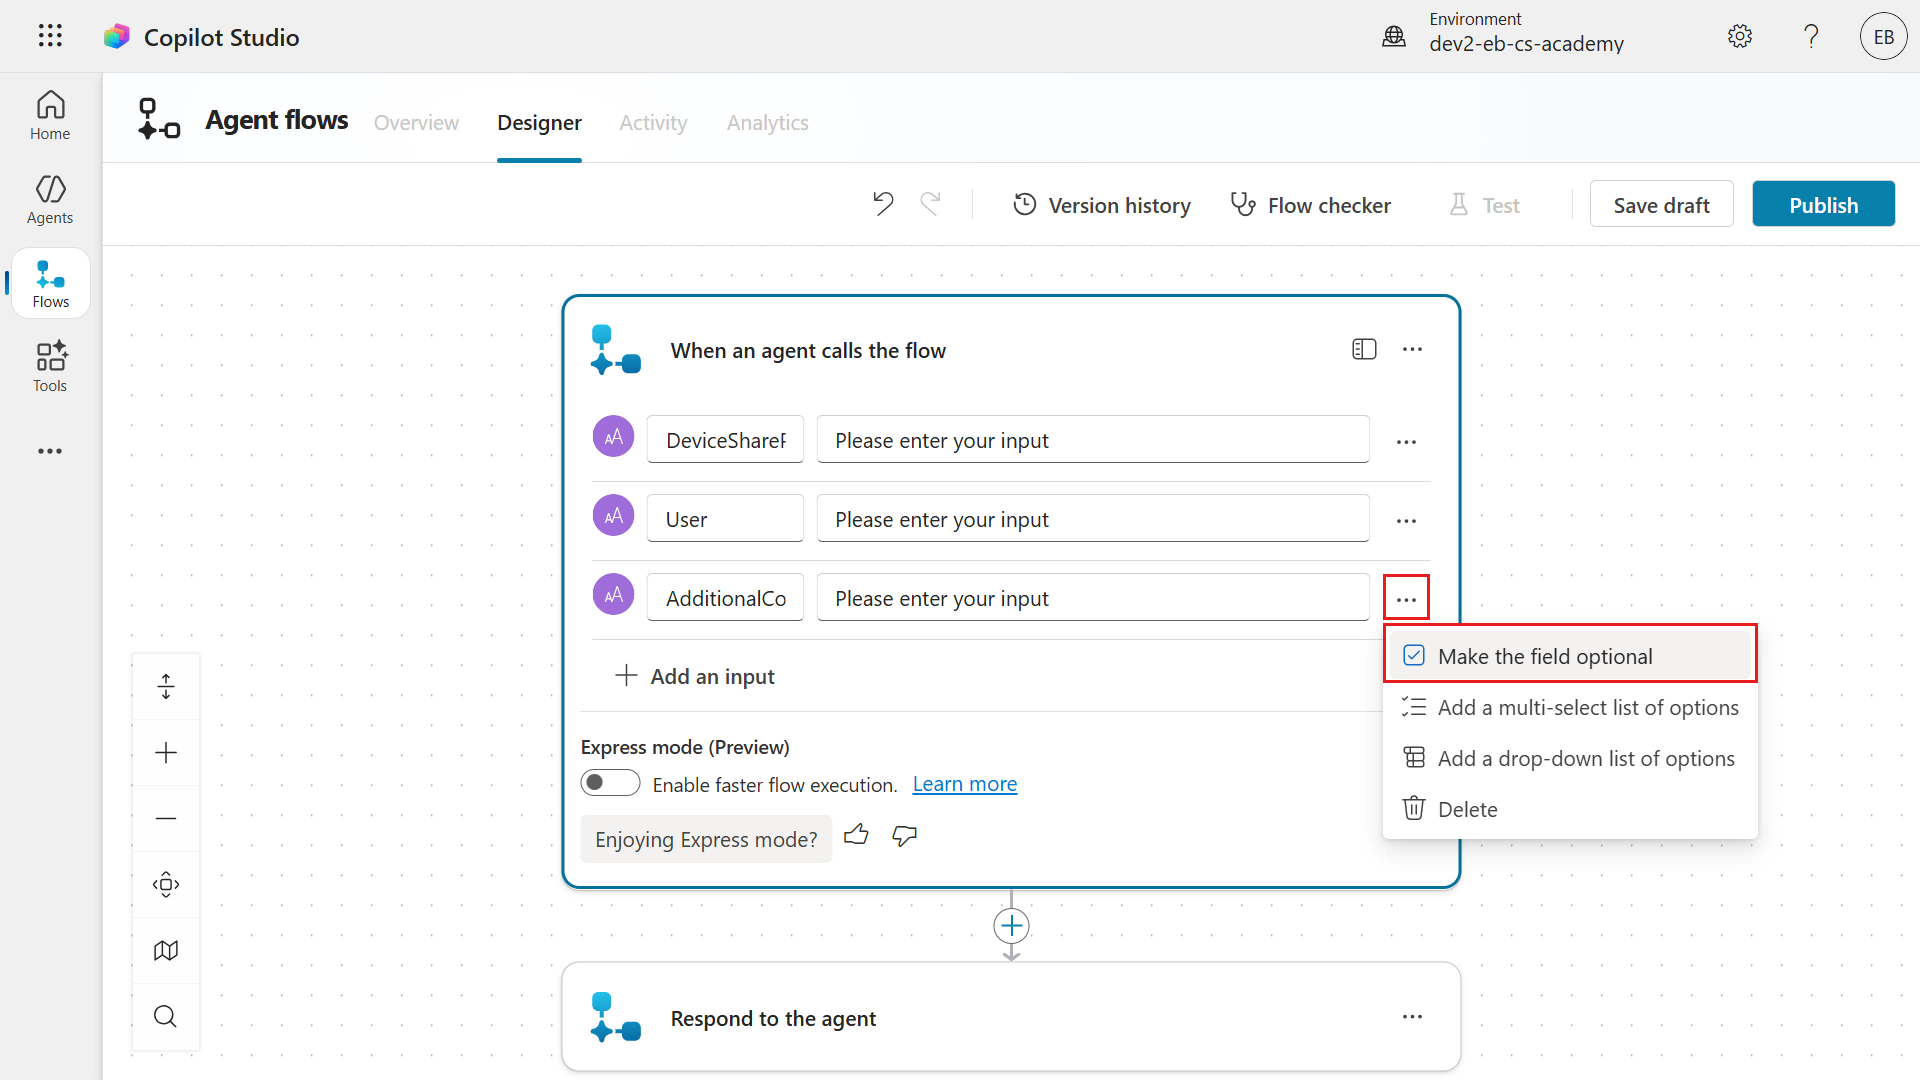Switch to the Overview tab
This screenshot has width=1920, height=1080.
[416, 122]
